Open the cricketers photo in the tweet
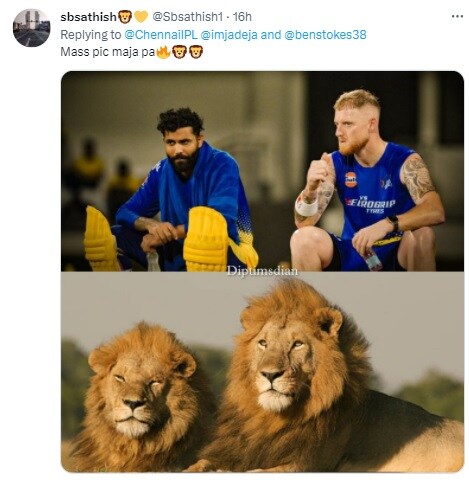This screenshot has height=482, width=469. click(262, 171)
